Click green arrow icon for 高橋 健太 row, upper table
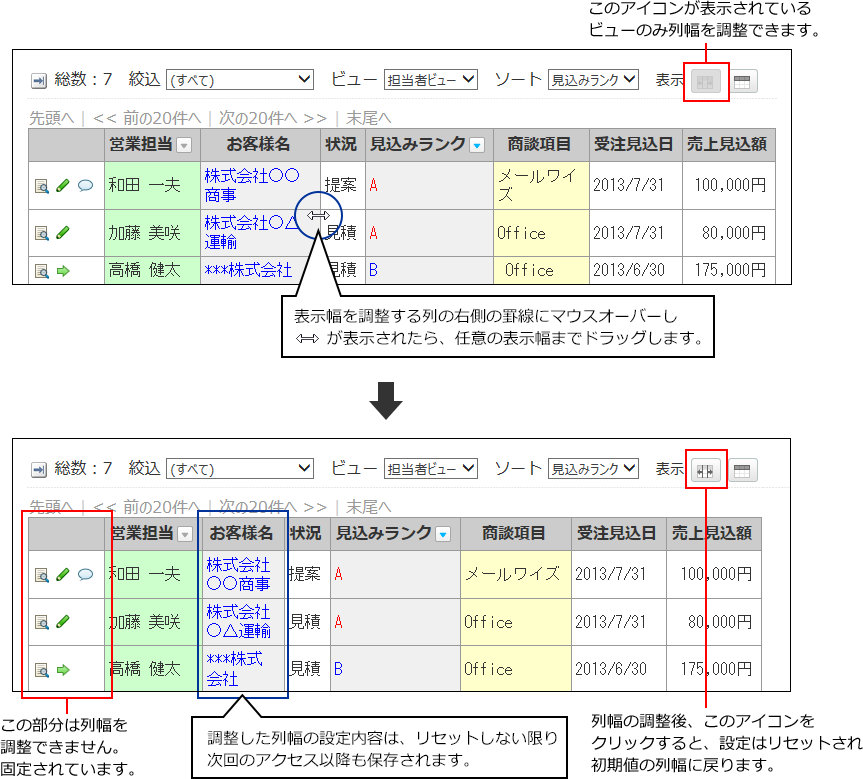The height and width of the screenshot is (779, 863). [x=63, y=271]
